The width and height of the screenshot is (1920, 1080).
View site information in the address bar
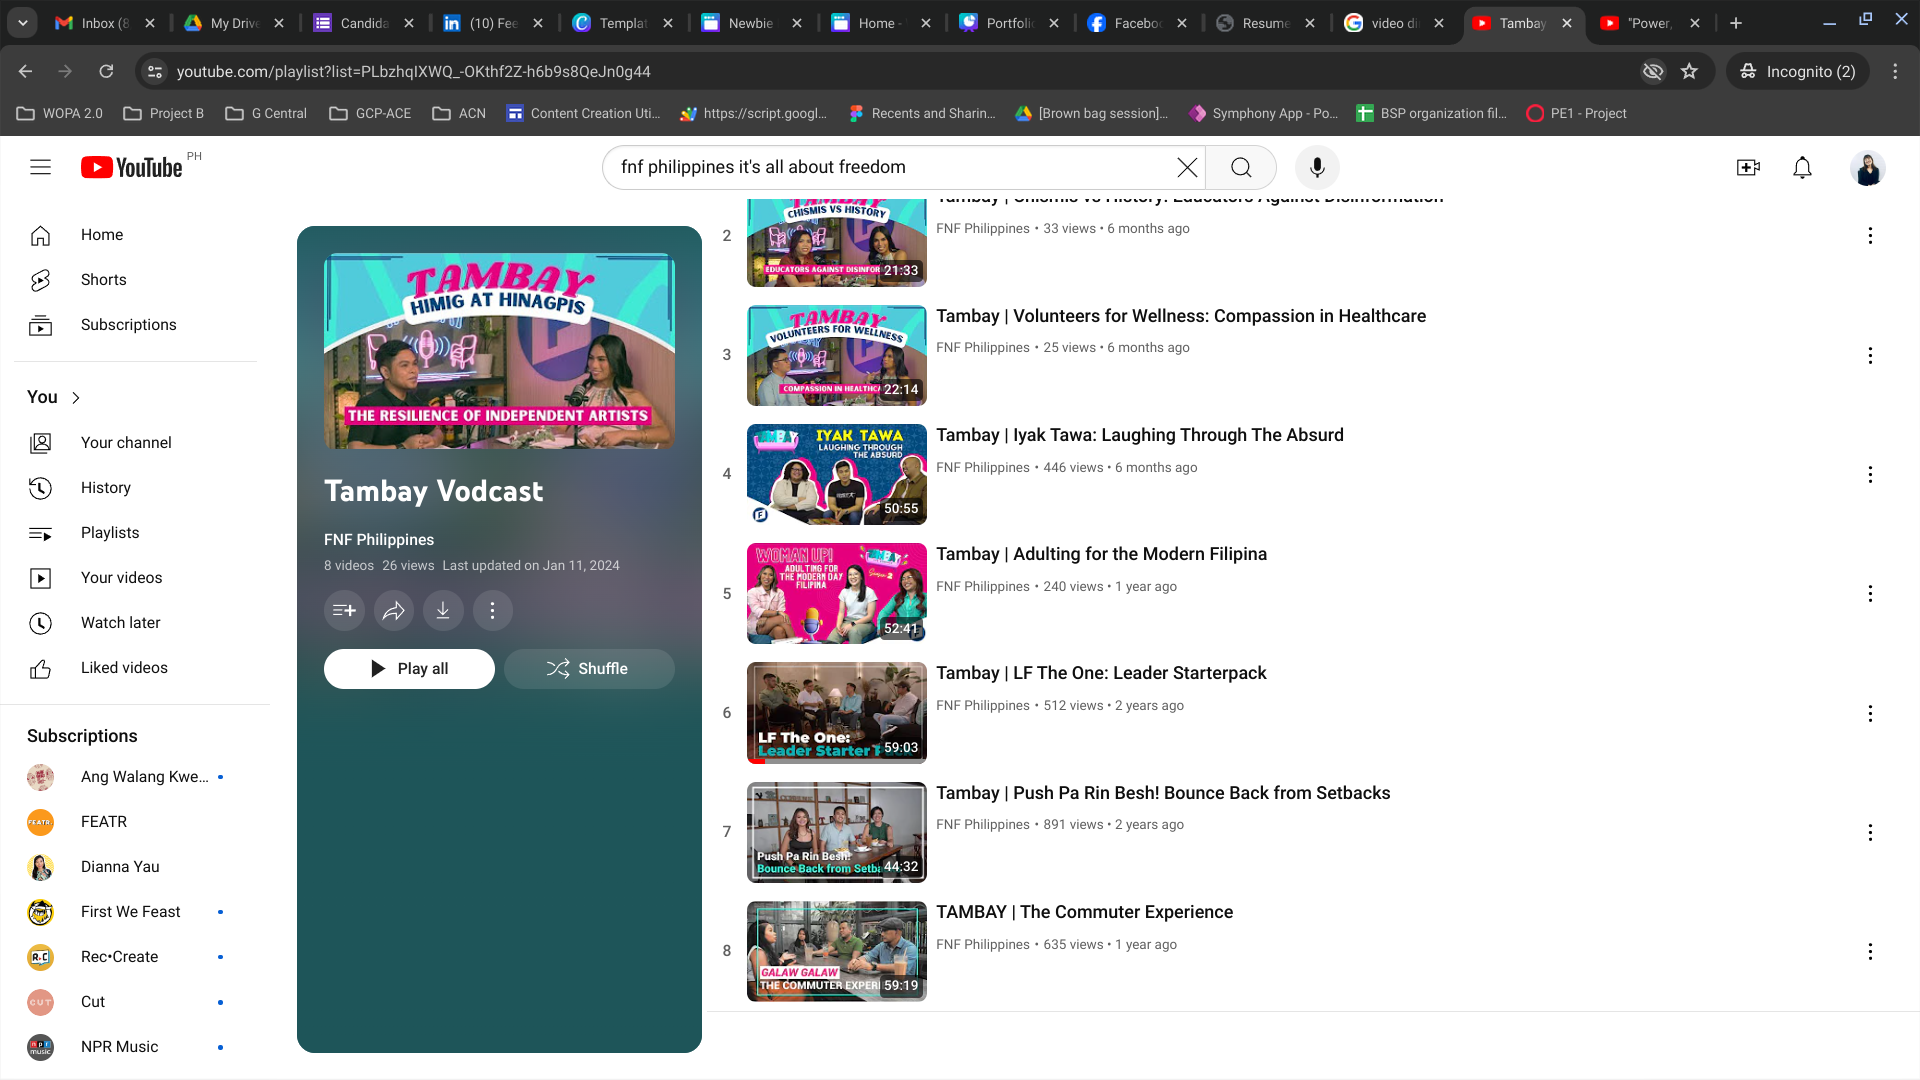tap(154, 71)
